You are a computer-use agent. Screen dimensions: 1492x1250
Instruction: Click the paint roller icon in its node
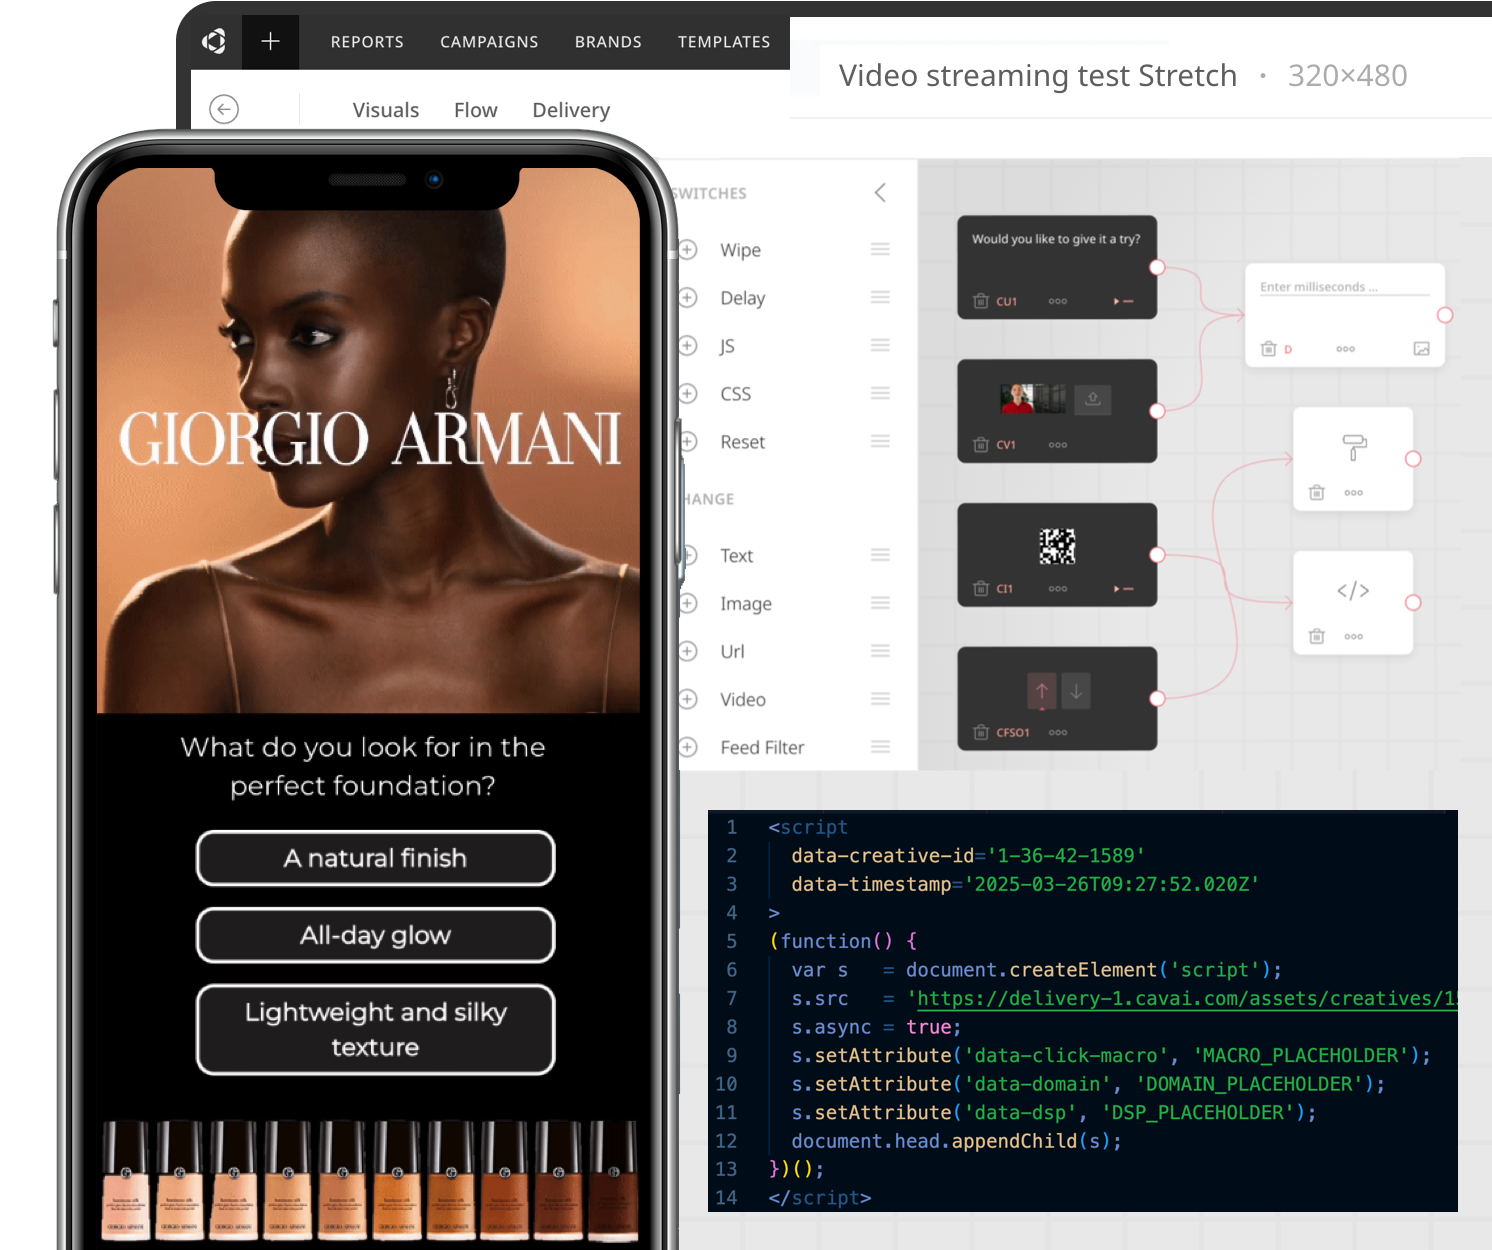pyautogui.click(x=1354, y=447)
